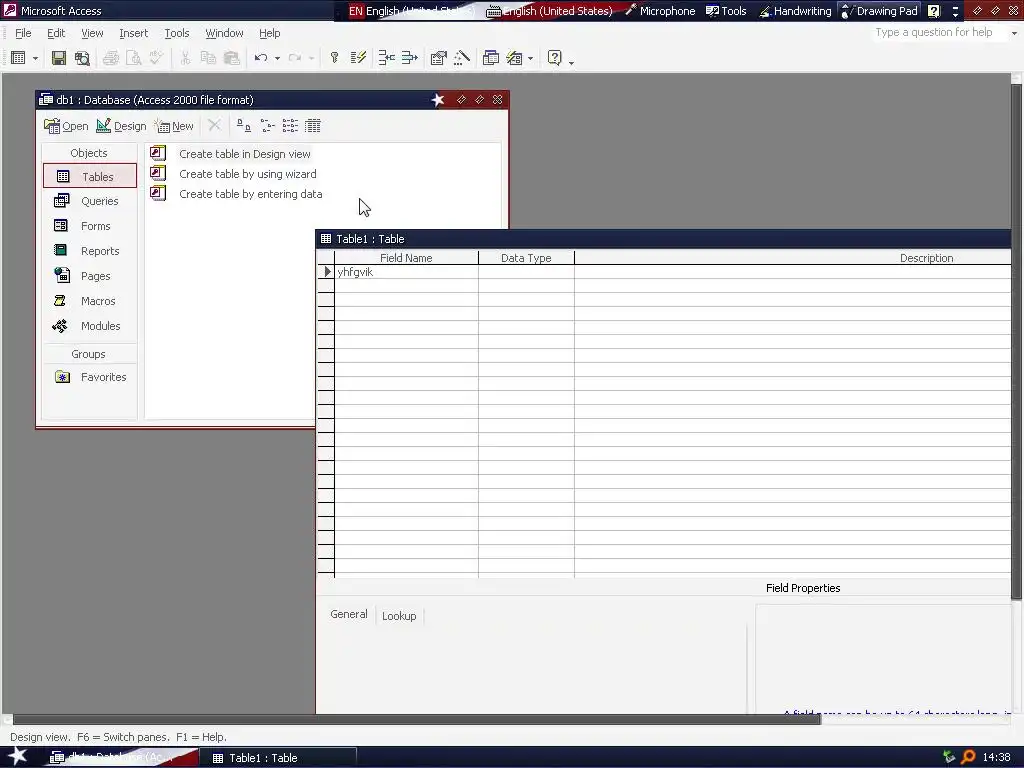Open the View button dropdown arrow
Image resolution: width=1024 pixels, height=768 pixels.
click(35, 58)
